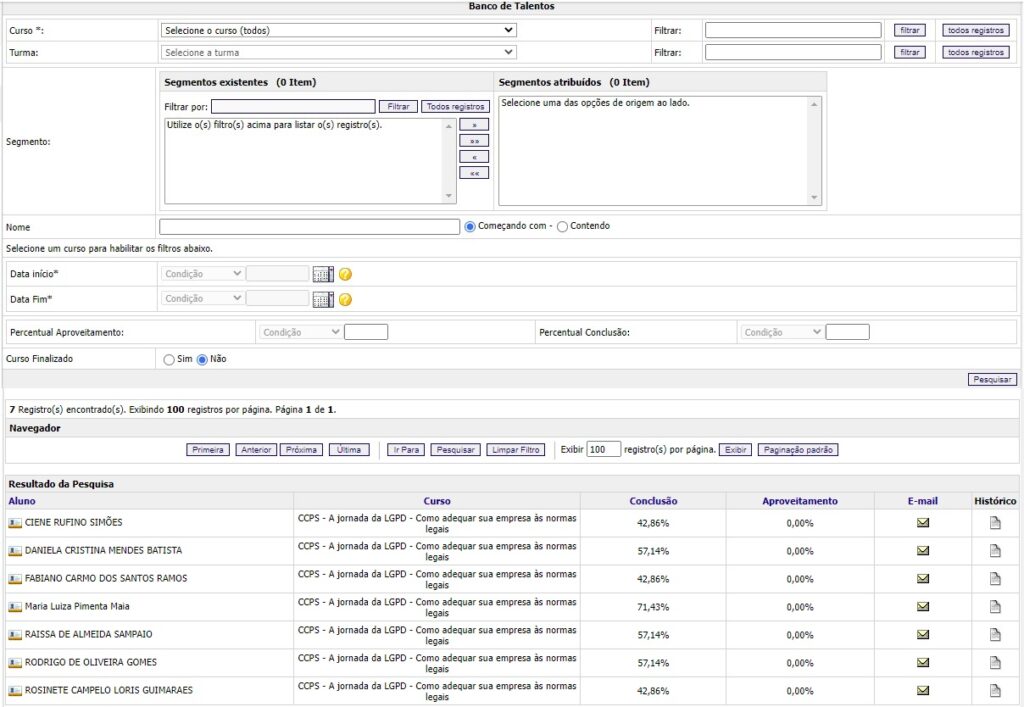Image resolution: width=1024 pixels, height=707 pixels.
Task: Click the Pesquisar button below Curso Finalizado
Action: (x=992, y=380)
